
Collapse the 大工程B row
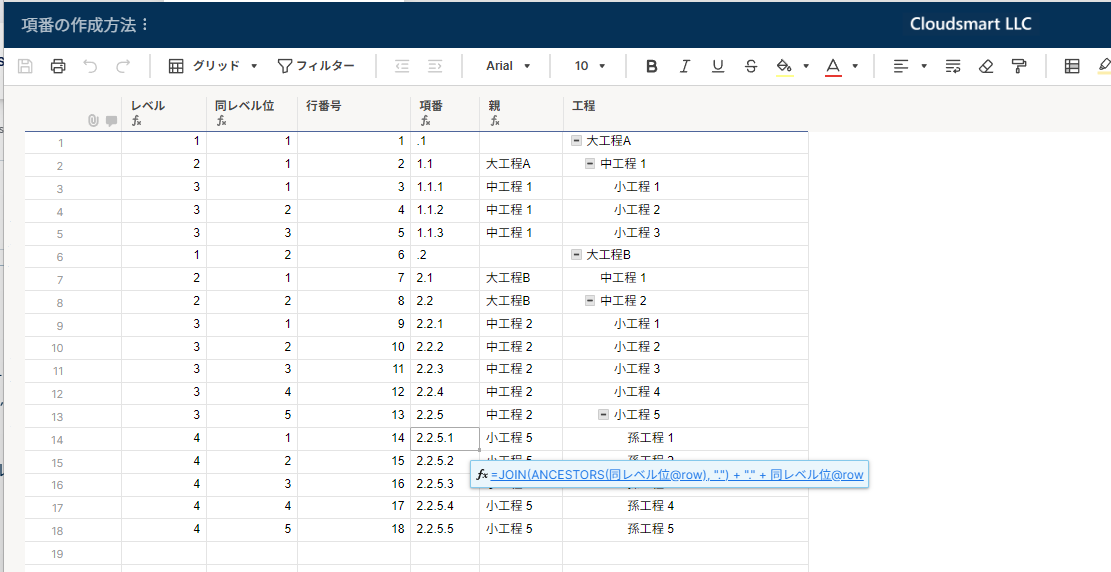point(577,254)
